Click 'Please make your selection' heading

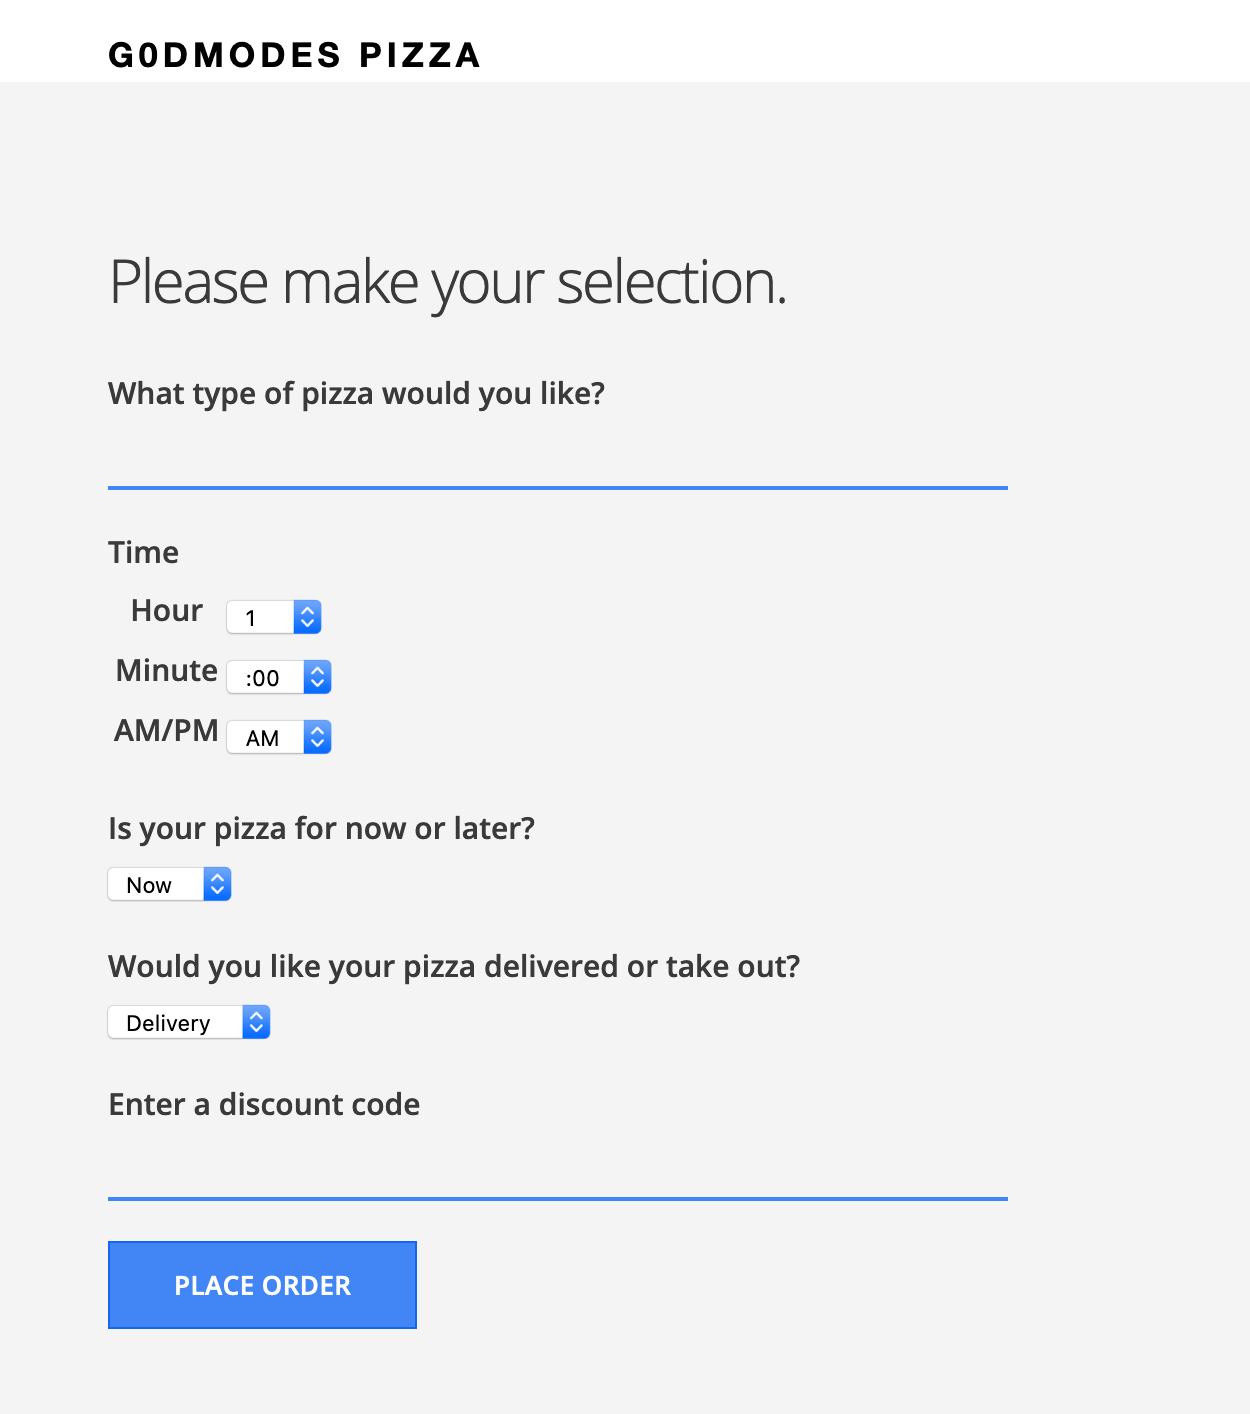[447, 282]
